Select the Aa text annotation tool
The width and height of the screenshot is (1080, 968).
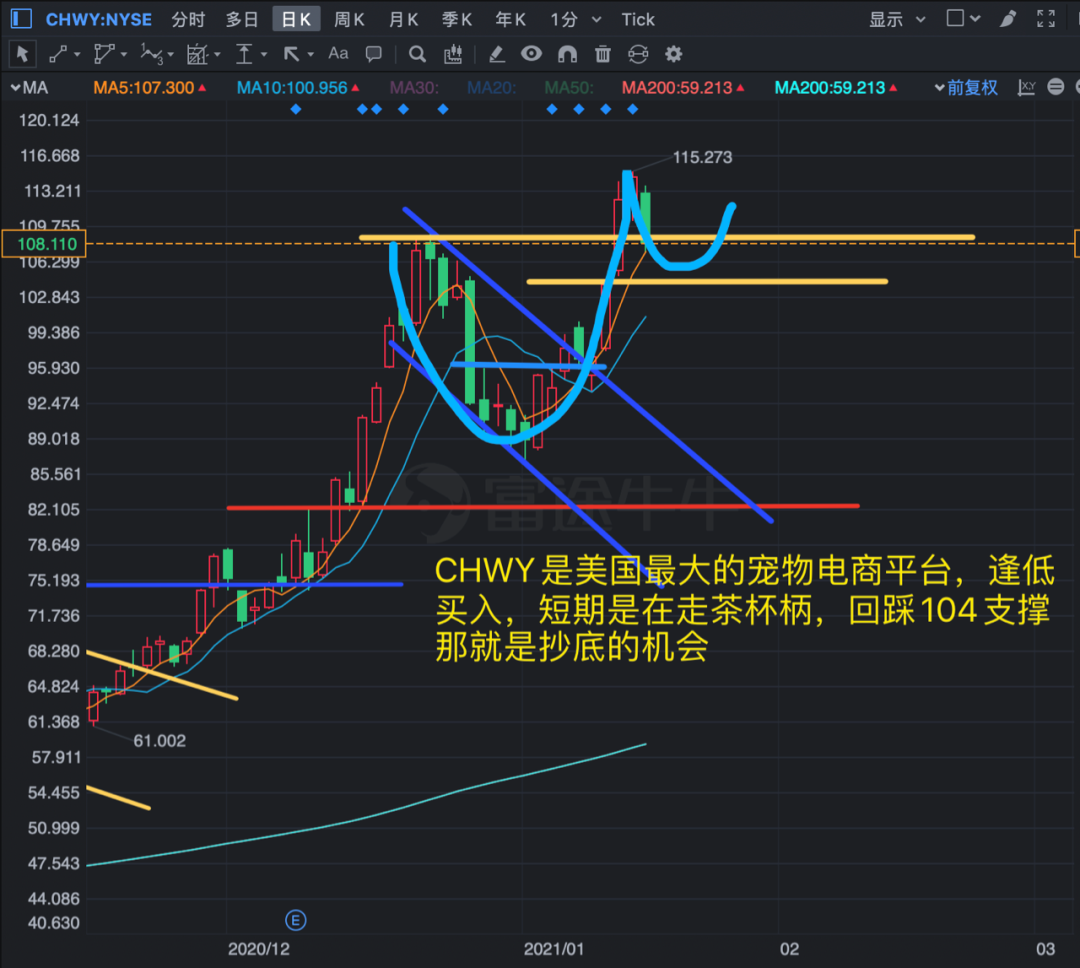[338, 53]
